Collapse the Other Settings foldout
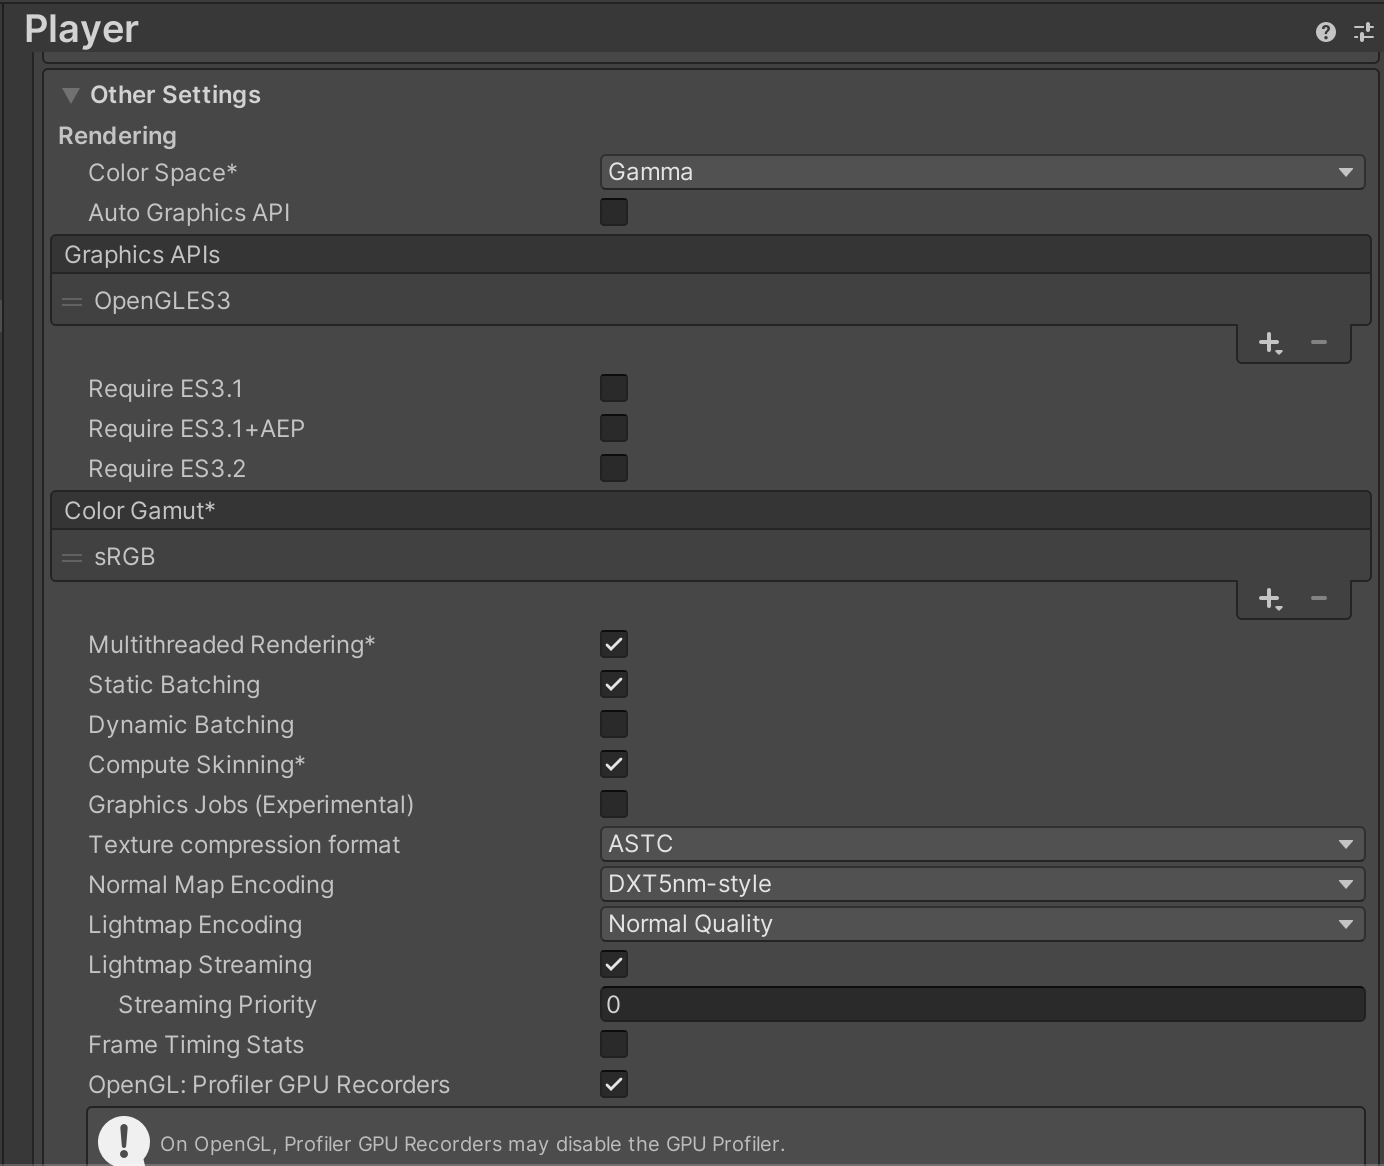1384x1166 pixels. pyautogui.click(x=70, y=94)
